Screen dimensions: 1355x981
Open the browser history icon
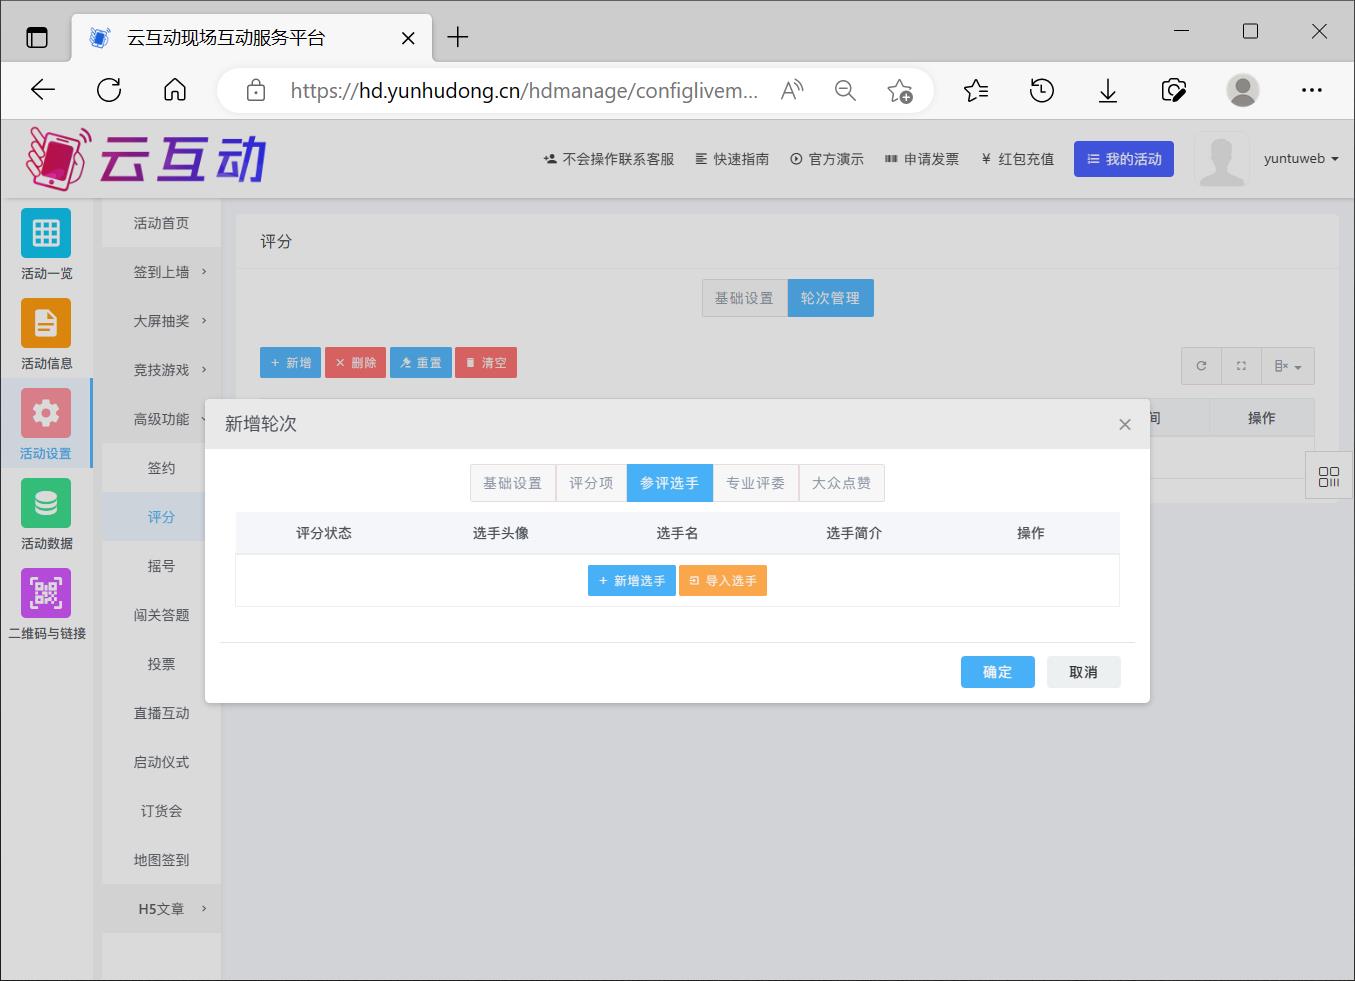[1042, 91]
